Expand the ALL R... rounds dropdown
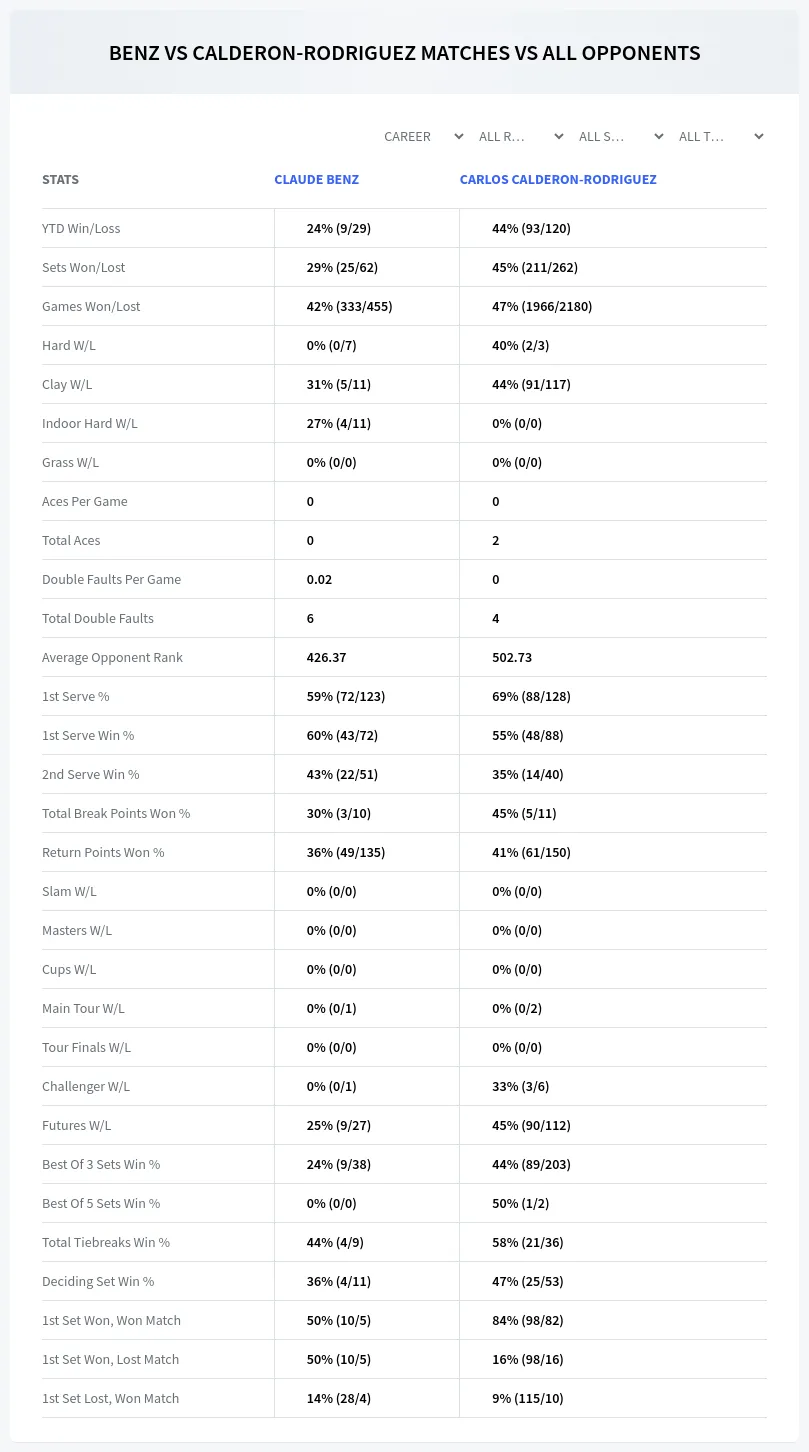809x1452 pixels. click(521, 136)
